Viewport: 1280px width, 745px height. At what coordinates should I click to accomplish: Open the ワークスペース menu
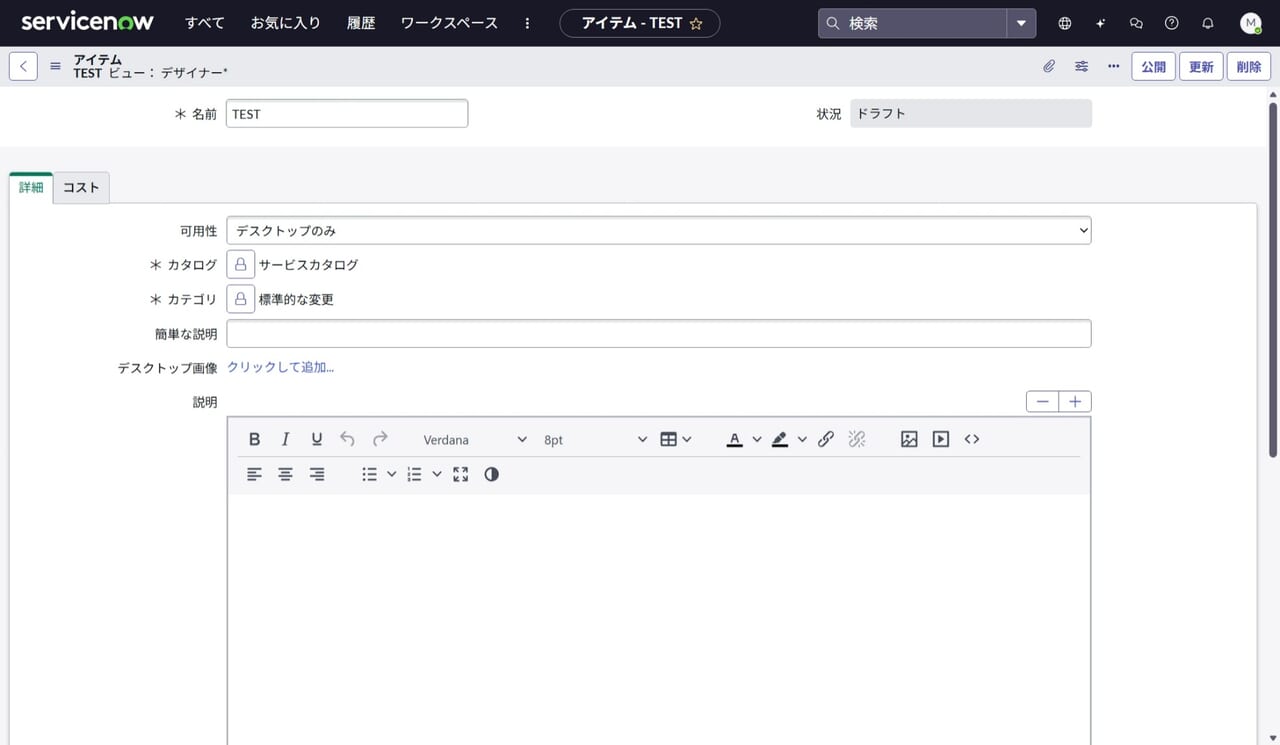click(x=449, y=23)
